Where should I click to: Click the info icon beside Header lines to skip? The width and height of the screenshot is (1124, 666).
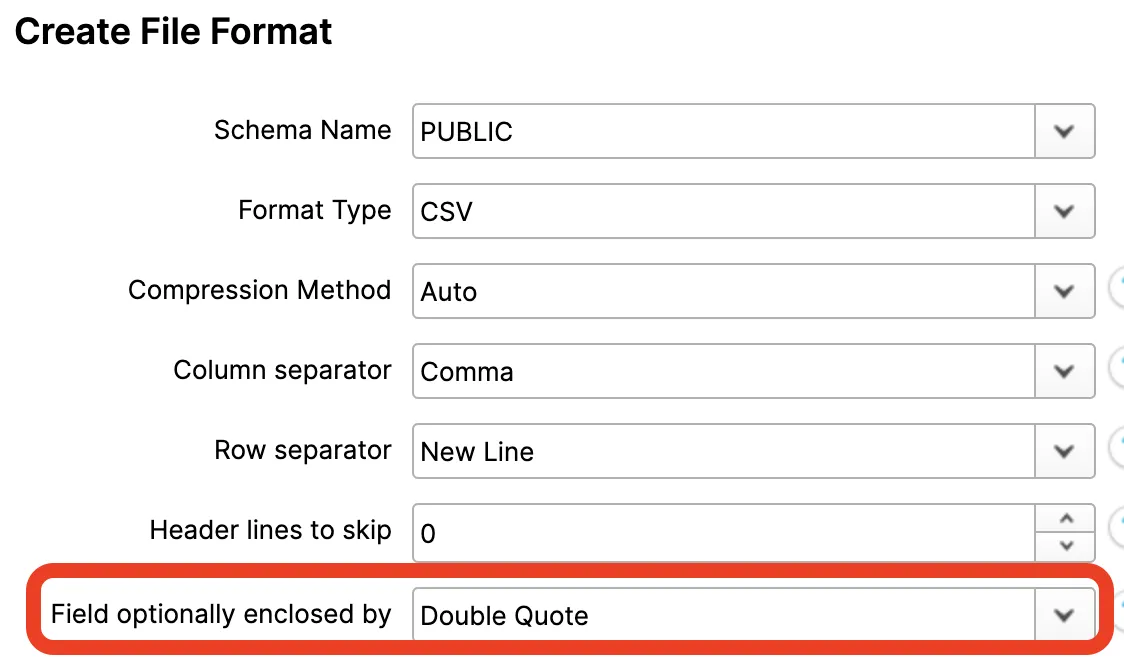[x=1118, y=531]
